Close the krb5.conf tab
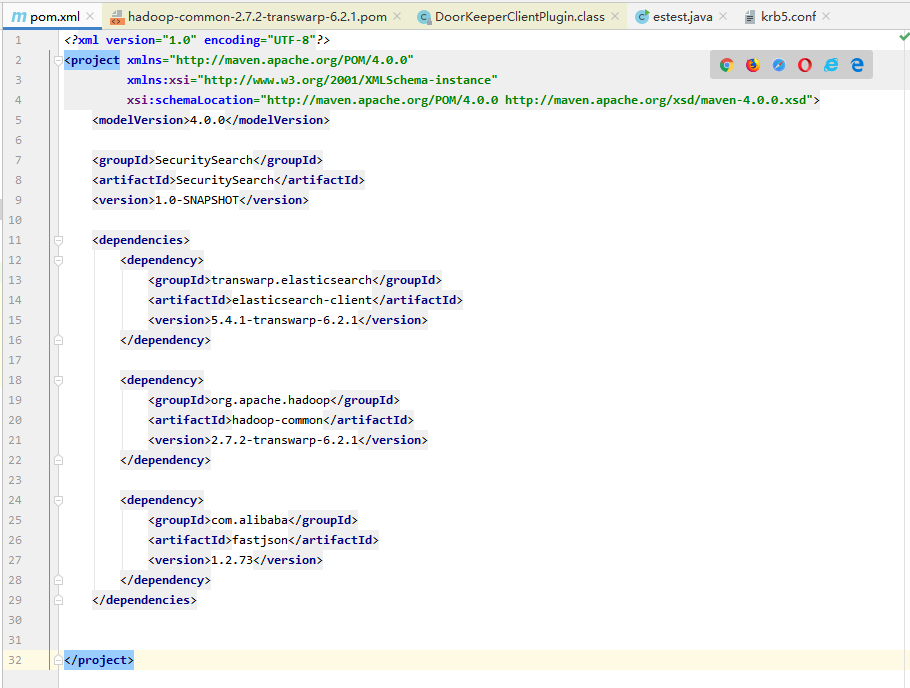910x688 pixels. pos(825,17)
